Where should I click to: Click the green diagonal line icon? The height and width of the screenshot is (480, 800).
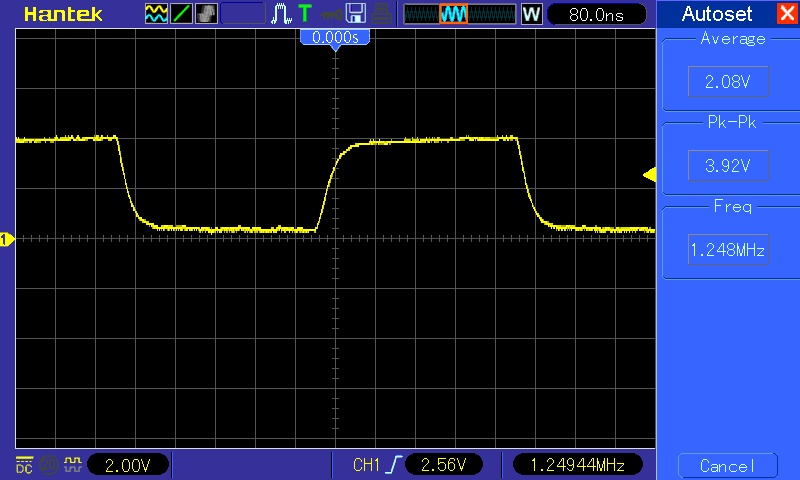click(182, 14)
